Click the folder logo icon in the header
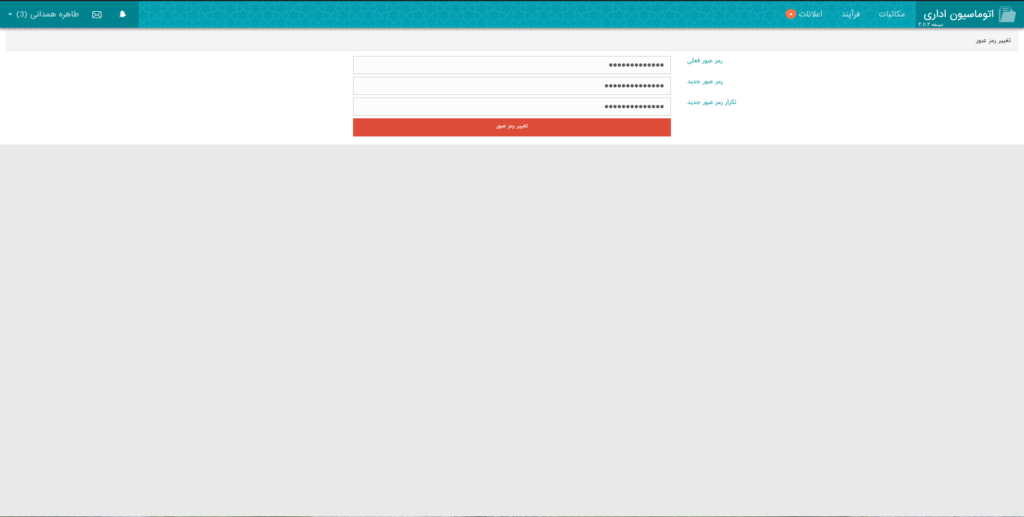Screen dimensions: 1024x517 pyautogui.click(x=1007, y=14)
